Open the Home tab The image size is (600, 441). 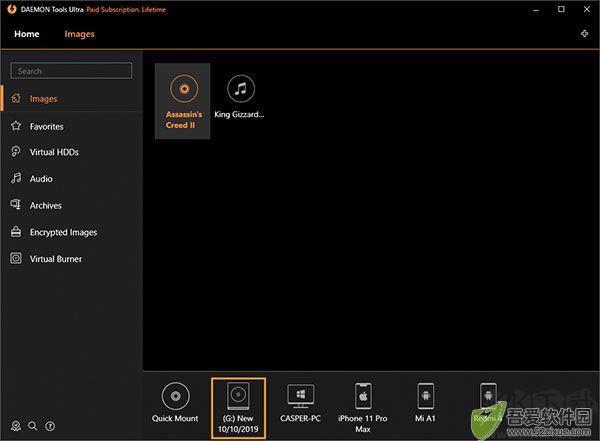pos(27,34)
